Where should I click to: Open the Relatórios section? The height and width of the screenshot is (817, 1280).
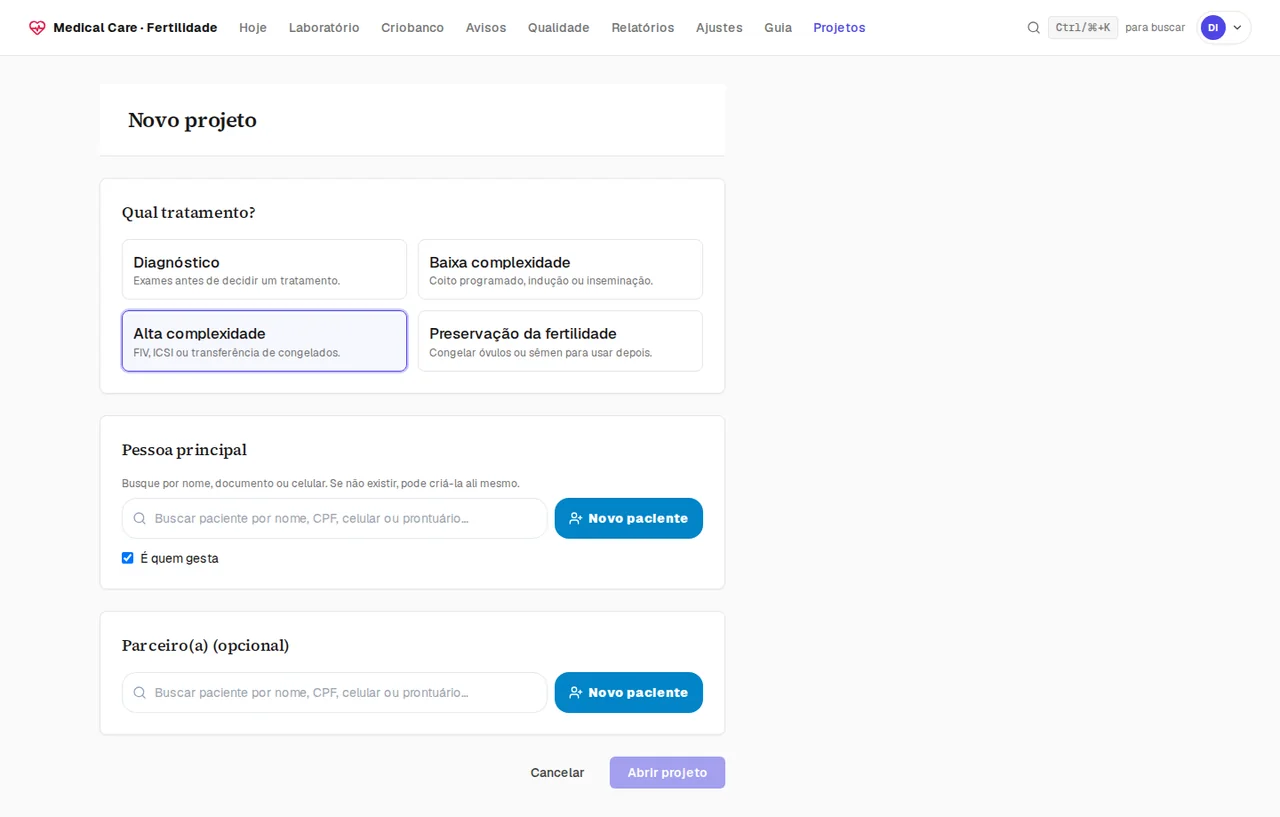(643, 28)
